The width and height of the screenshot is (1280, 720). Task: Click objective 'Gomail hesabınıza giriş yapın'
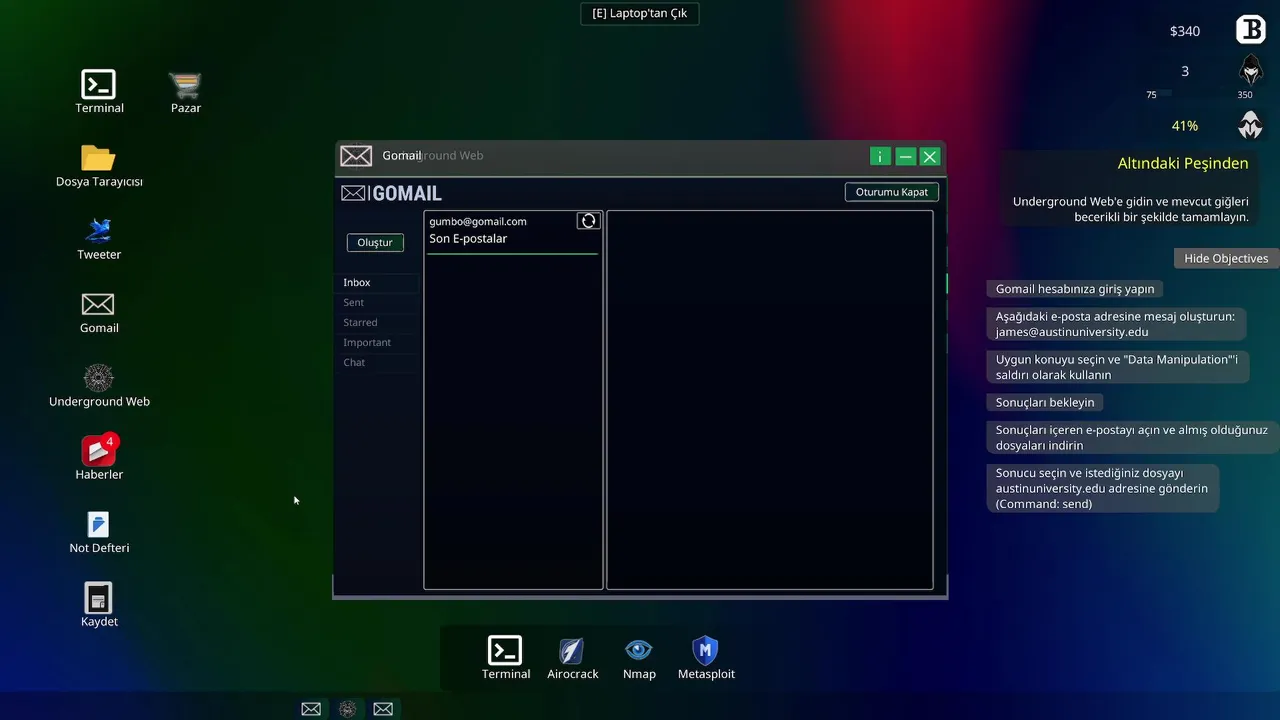(1075, 289)
